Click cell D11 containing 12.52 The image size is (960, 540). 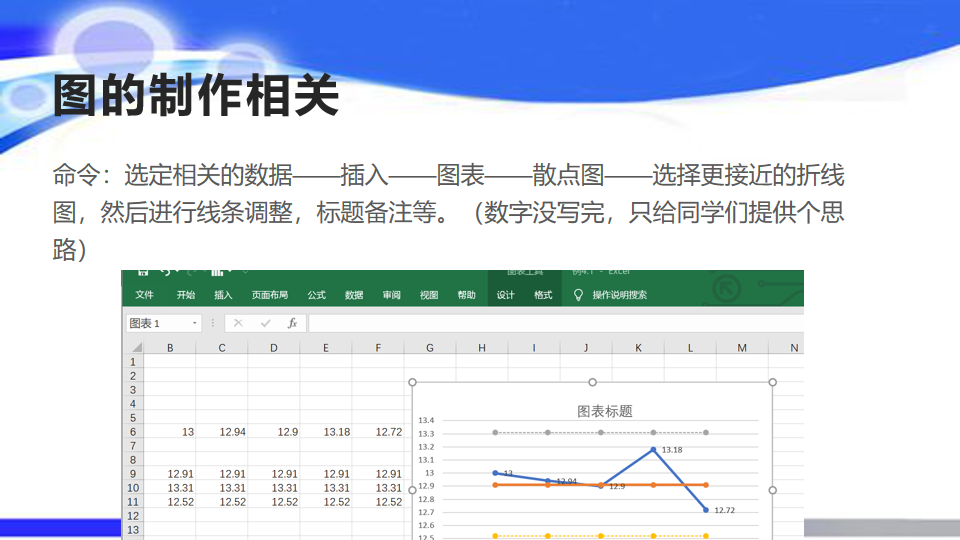point(274,502)
